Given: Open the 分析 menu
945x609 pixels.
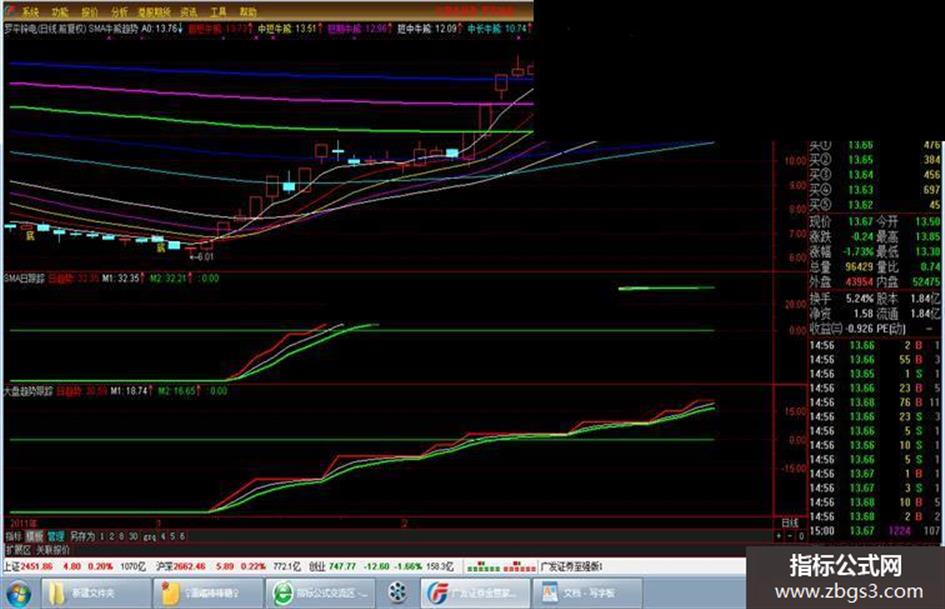Looking at the screenshot, I should [119, 11].
